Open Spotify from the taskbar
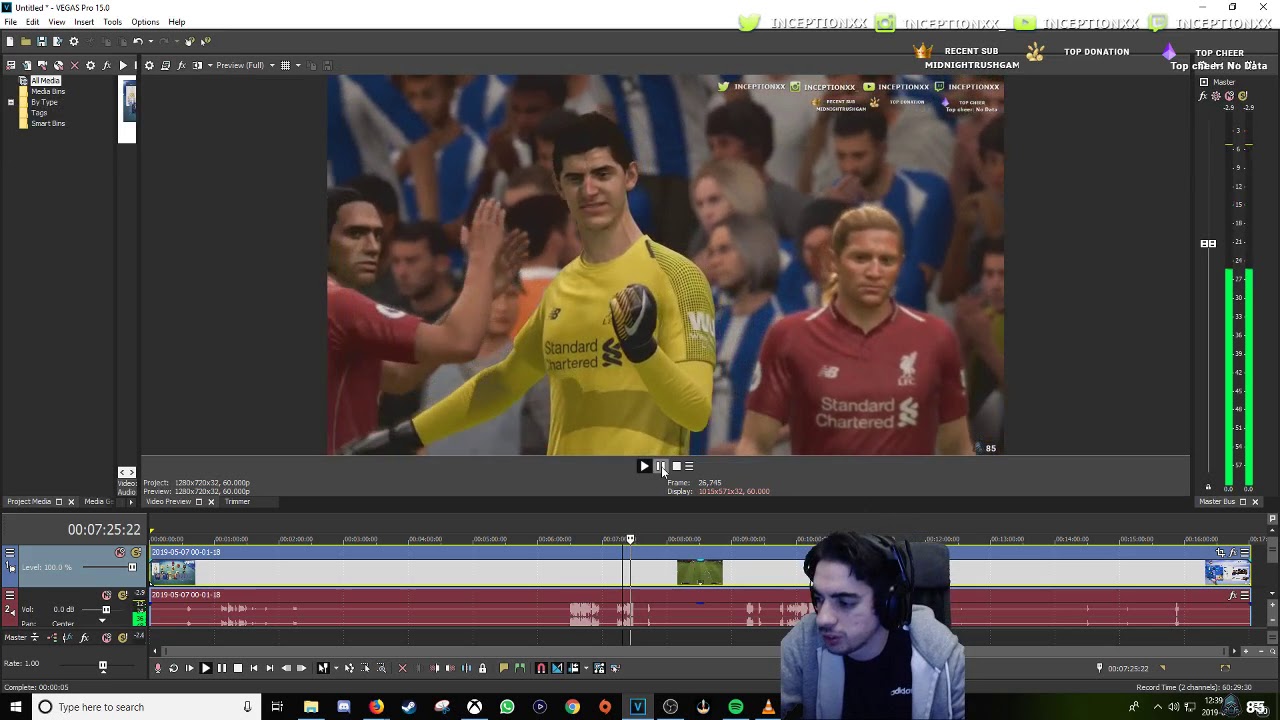Viewport: 1280px width, 720px height. click(x=736, y=707)
